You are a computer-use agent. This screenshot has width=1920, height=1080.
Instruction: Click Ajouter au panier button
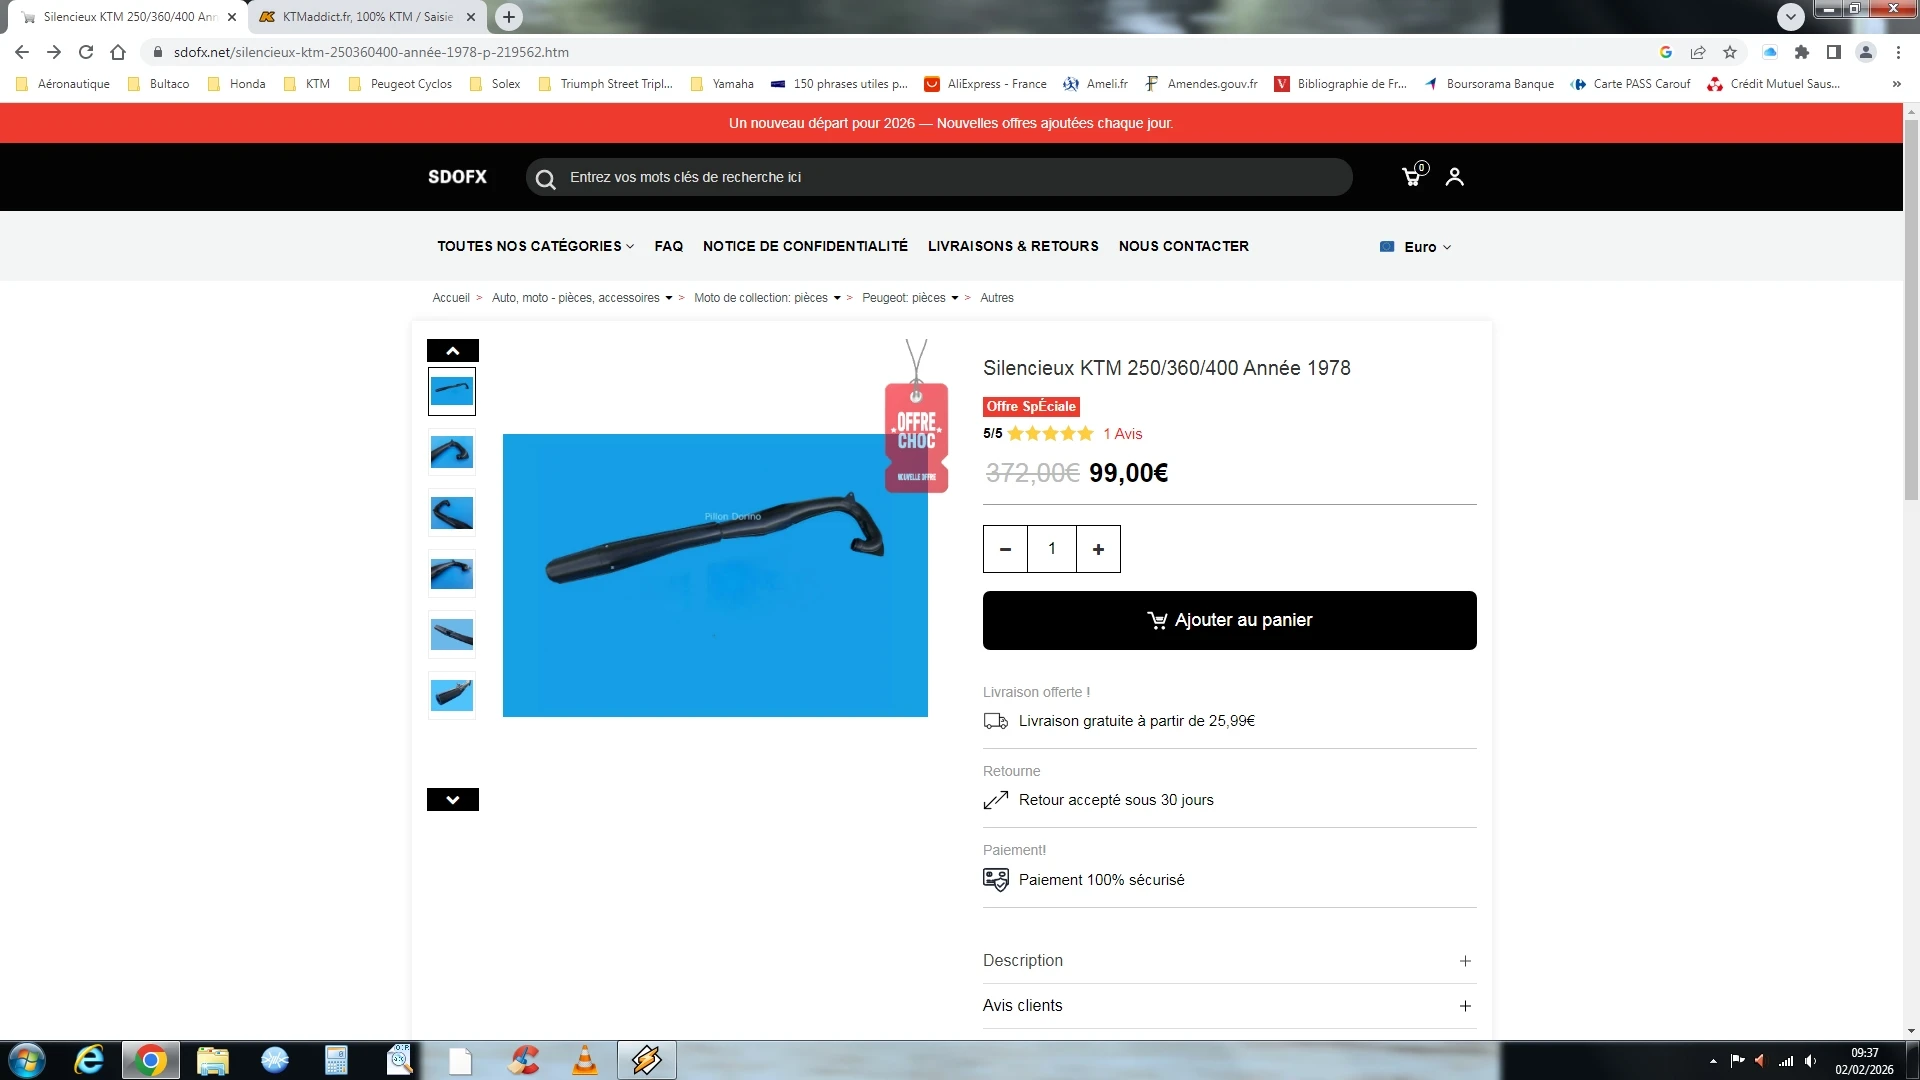1229,620
